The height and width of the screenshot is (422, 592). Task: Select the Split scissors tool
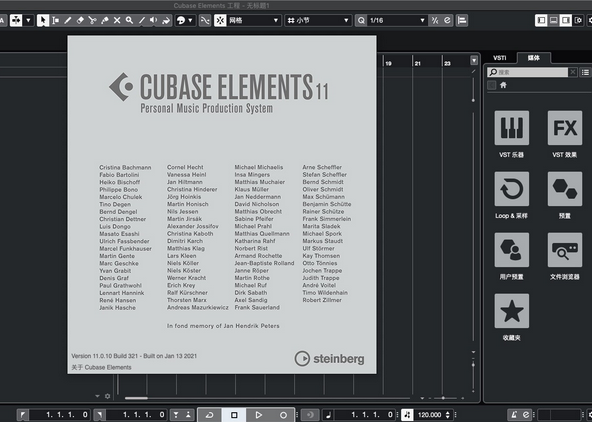92,20
